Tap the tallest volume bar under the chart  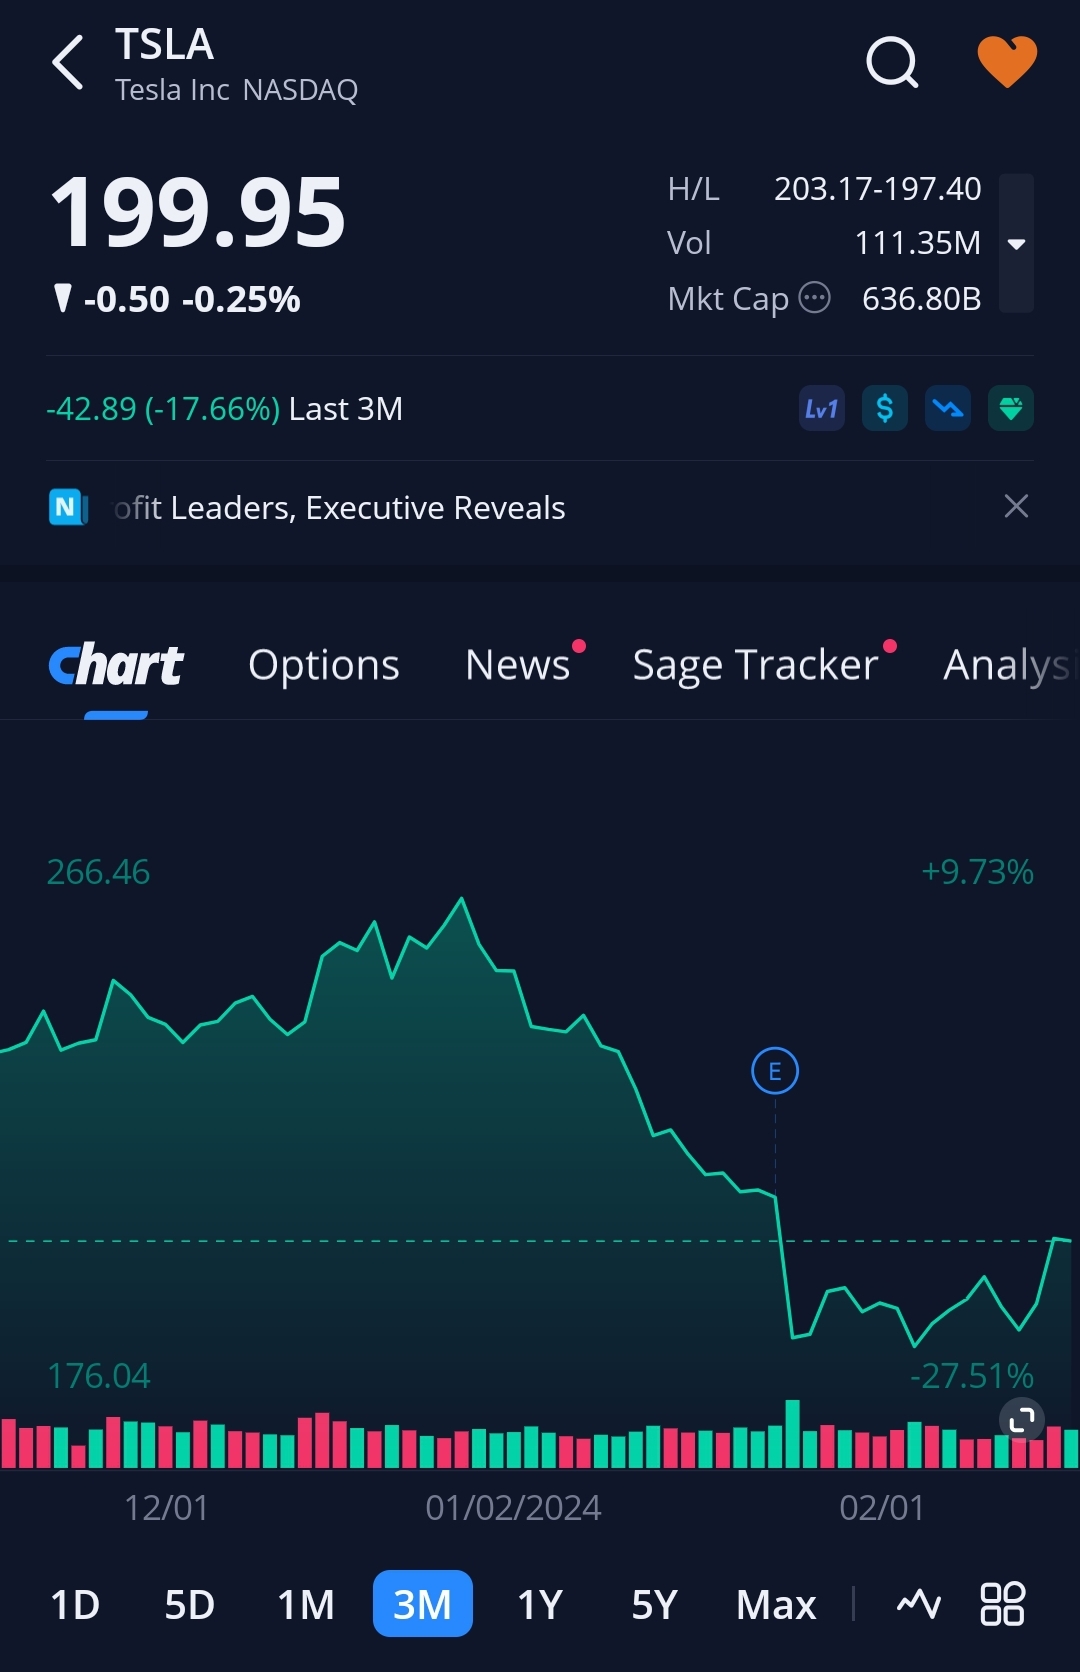(793, 1434)
